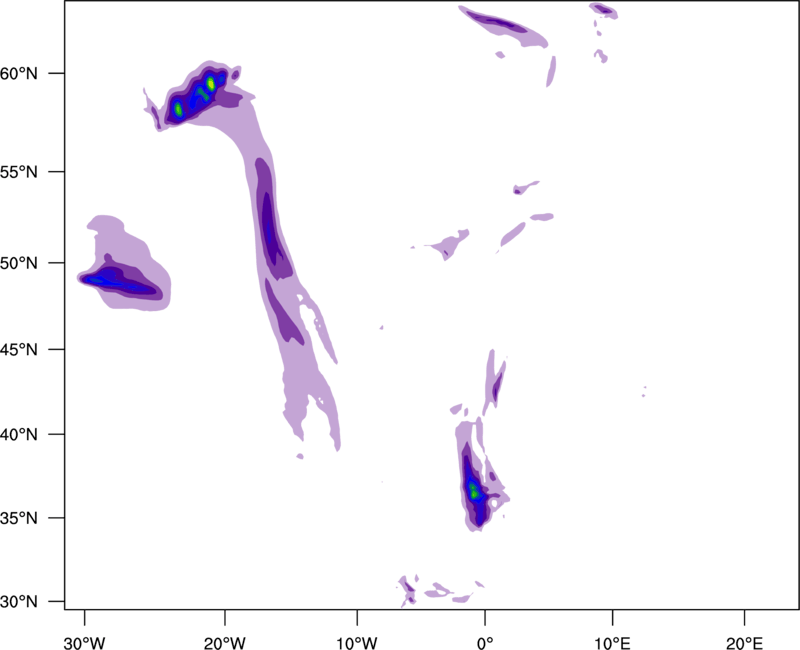Click the 20°E longitude label
800x650 pixels.
pyautogui.click(x=744, y=643)
